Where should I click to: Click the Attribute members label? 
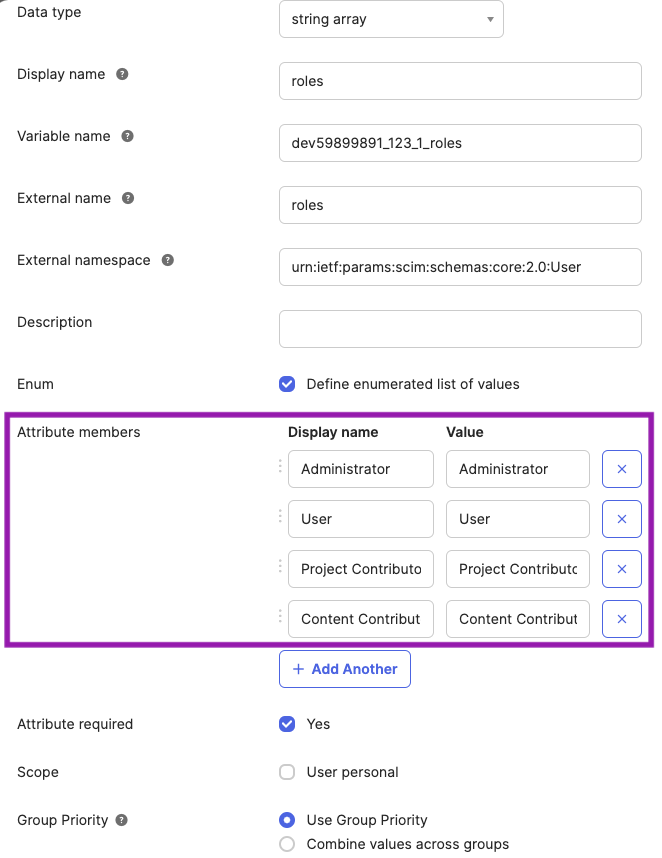pos(79,432)
